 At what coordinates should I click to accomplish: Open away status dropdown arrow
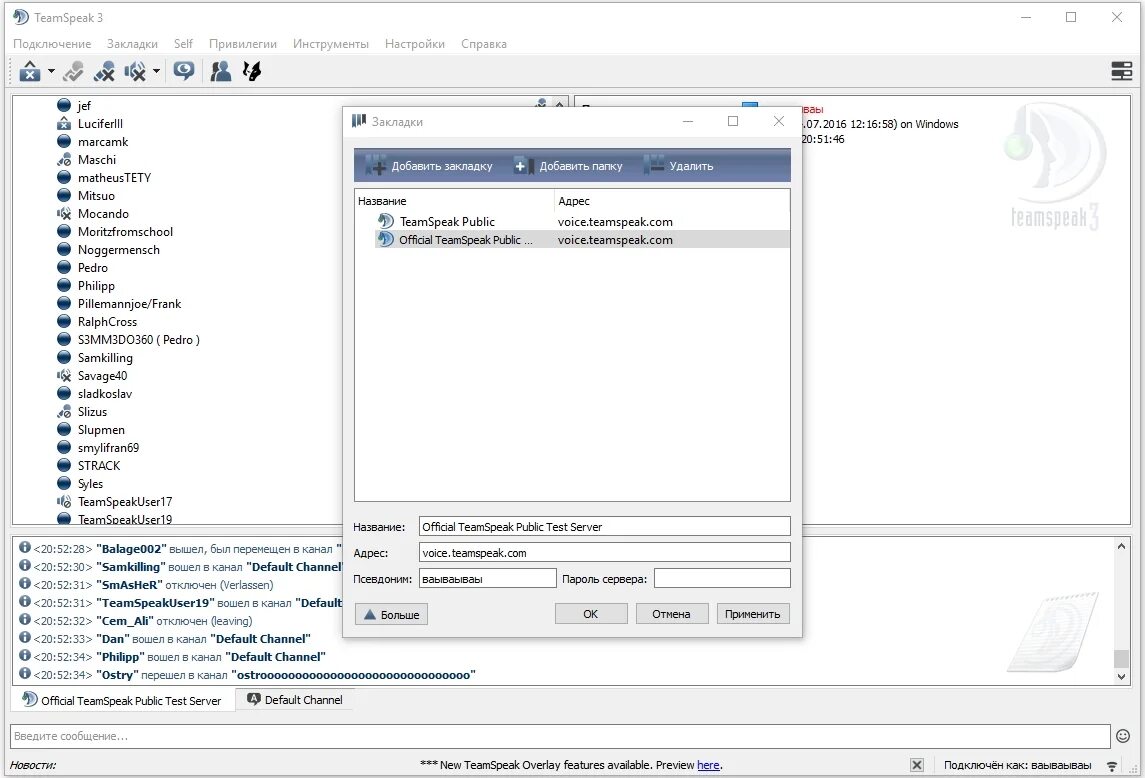(51, 71)
